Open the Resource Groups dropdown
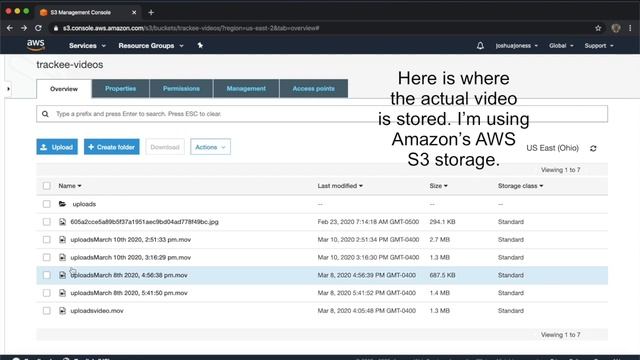 [151, 46]
